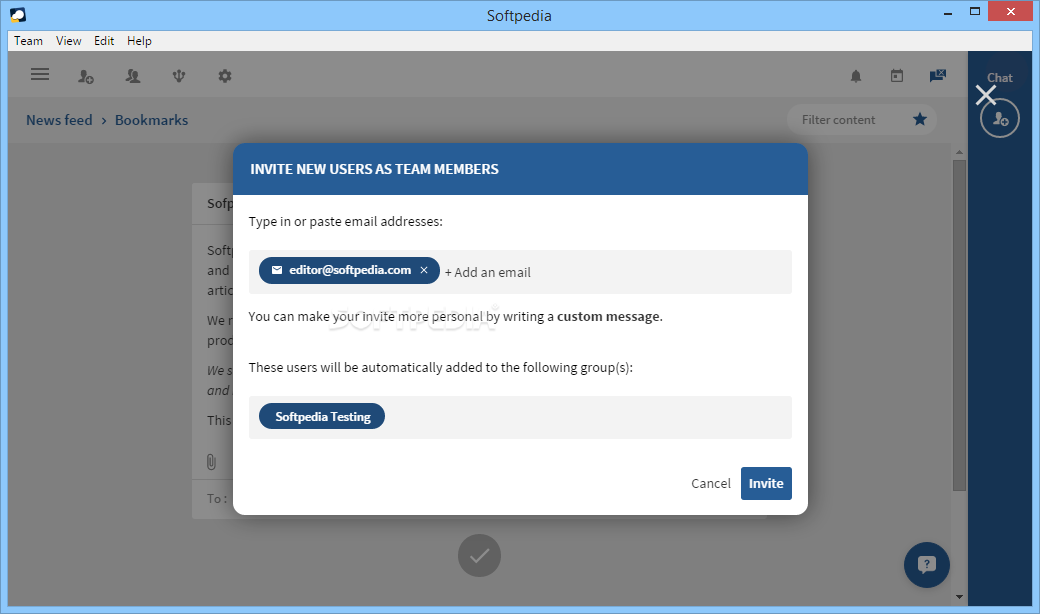Open the View menu
Viewport: 1040px width, 614px height.
68,40
